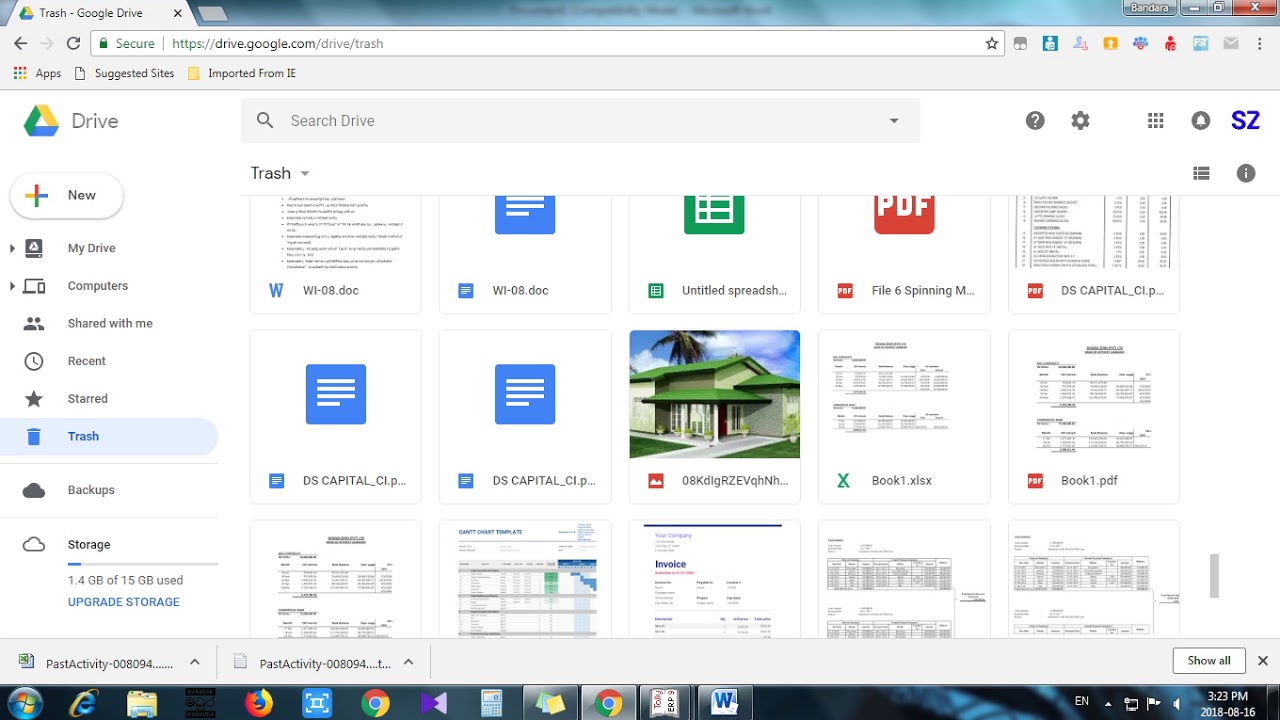Image resolution: width=1280 pixels, height=720 pixels.
Task: Close the downloads bar
Action: [1262, 661]
